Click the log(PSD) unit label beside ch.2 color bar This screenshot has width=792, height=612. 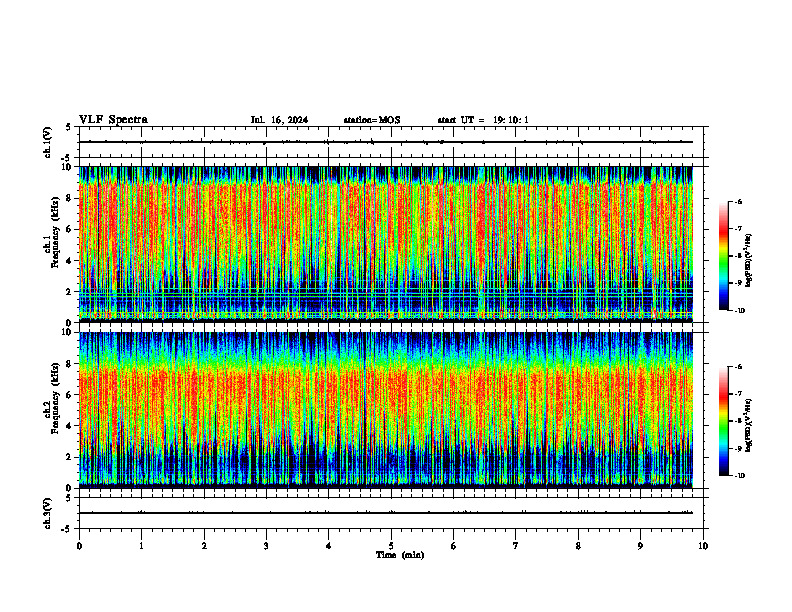click(x=749, y=425)
